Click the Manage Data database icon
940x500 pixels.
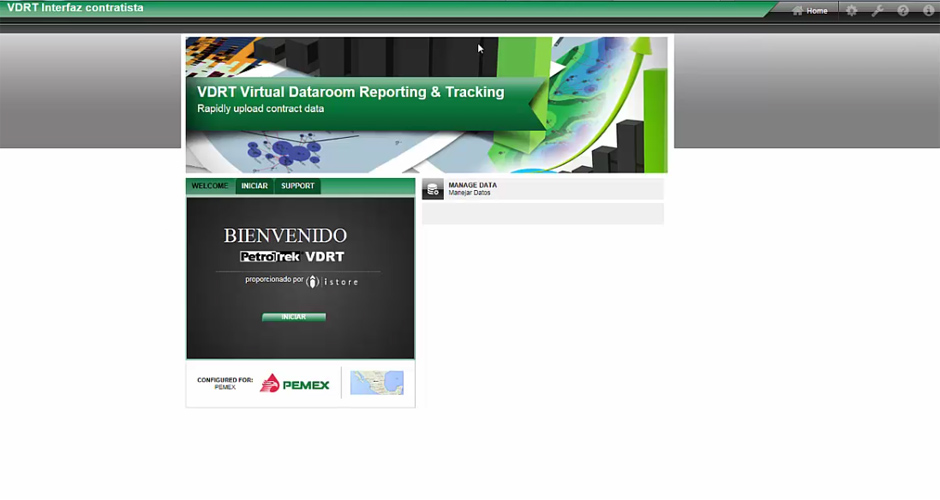pos(433,190)
